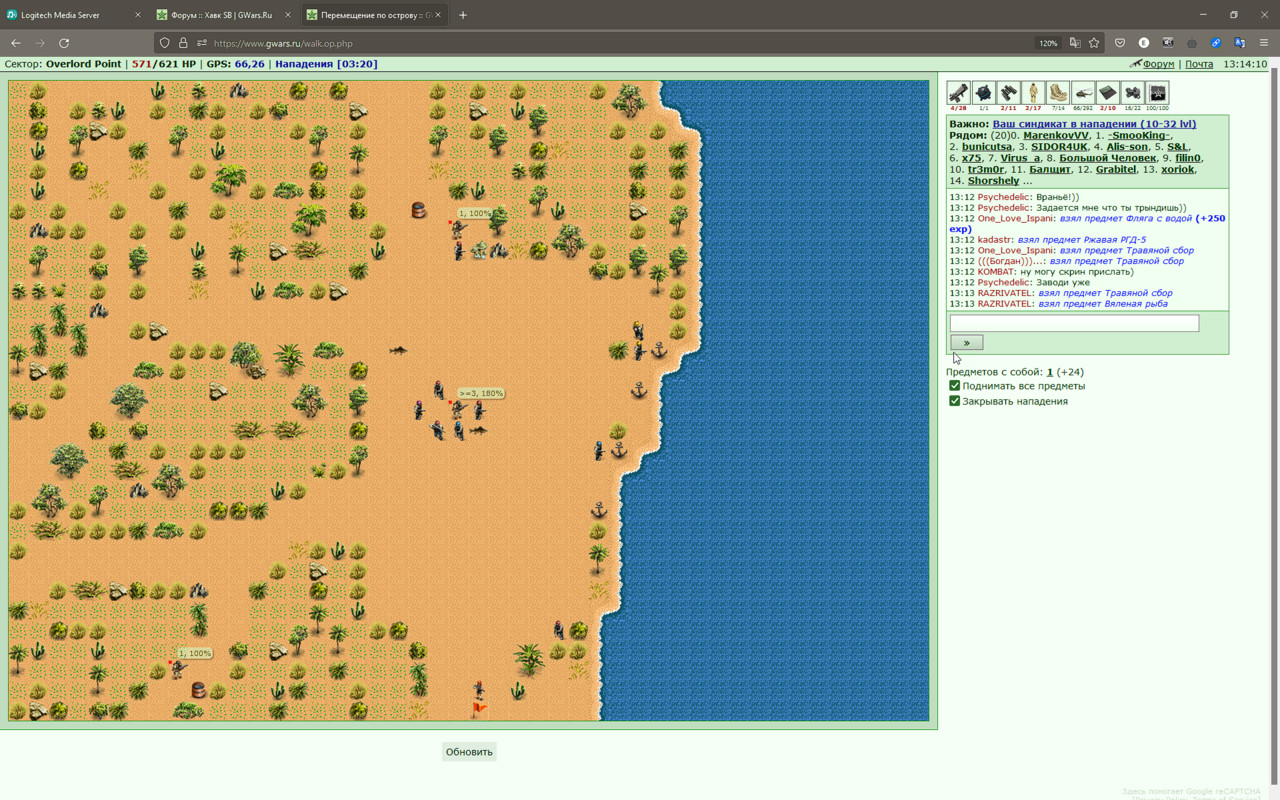The image size is (1280, 800).
Task: Open player 'Большой Человек' link
Action: pyautogui.click(x=1108, y=158)
